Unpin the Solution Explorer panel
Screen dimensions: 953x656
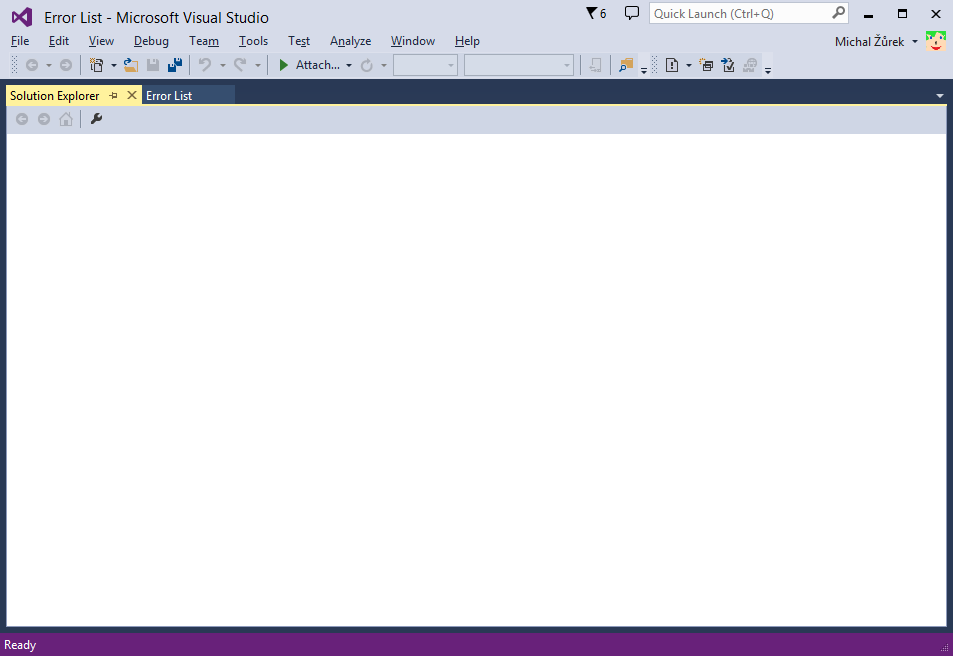coord(113,96)
